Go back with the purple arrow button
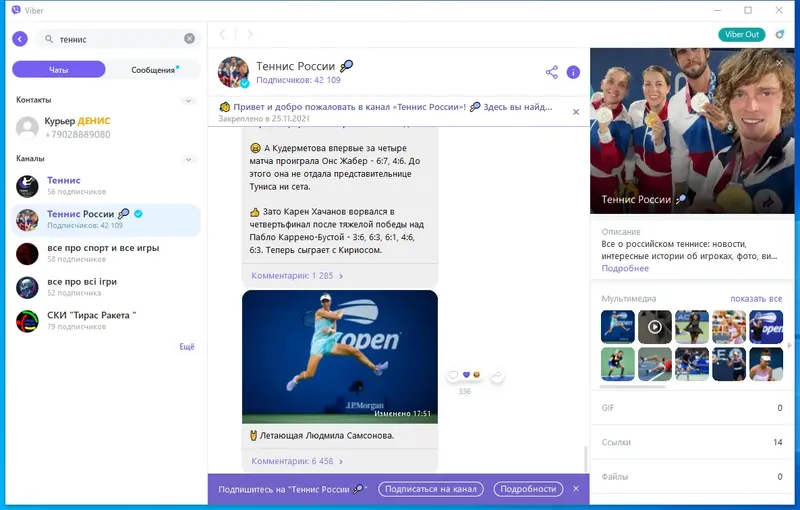This screenshot has width=800, height=510. click(x=20, y=39)
